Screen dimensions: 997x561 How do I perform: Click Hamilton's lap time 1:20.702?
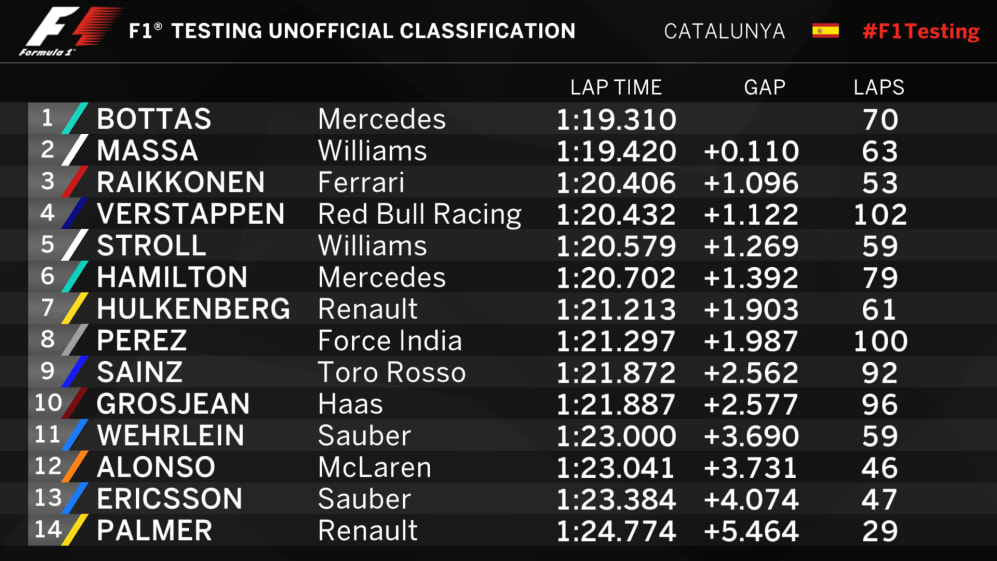616,277
